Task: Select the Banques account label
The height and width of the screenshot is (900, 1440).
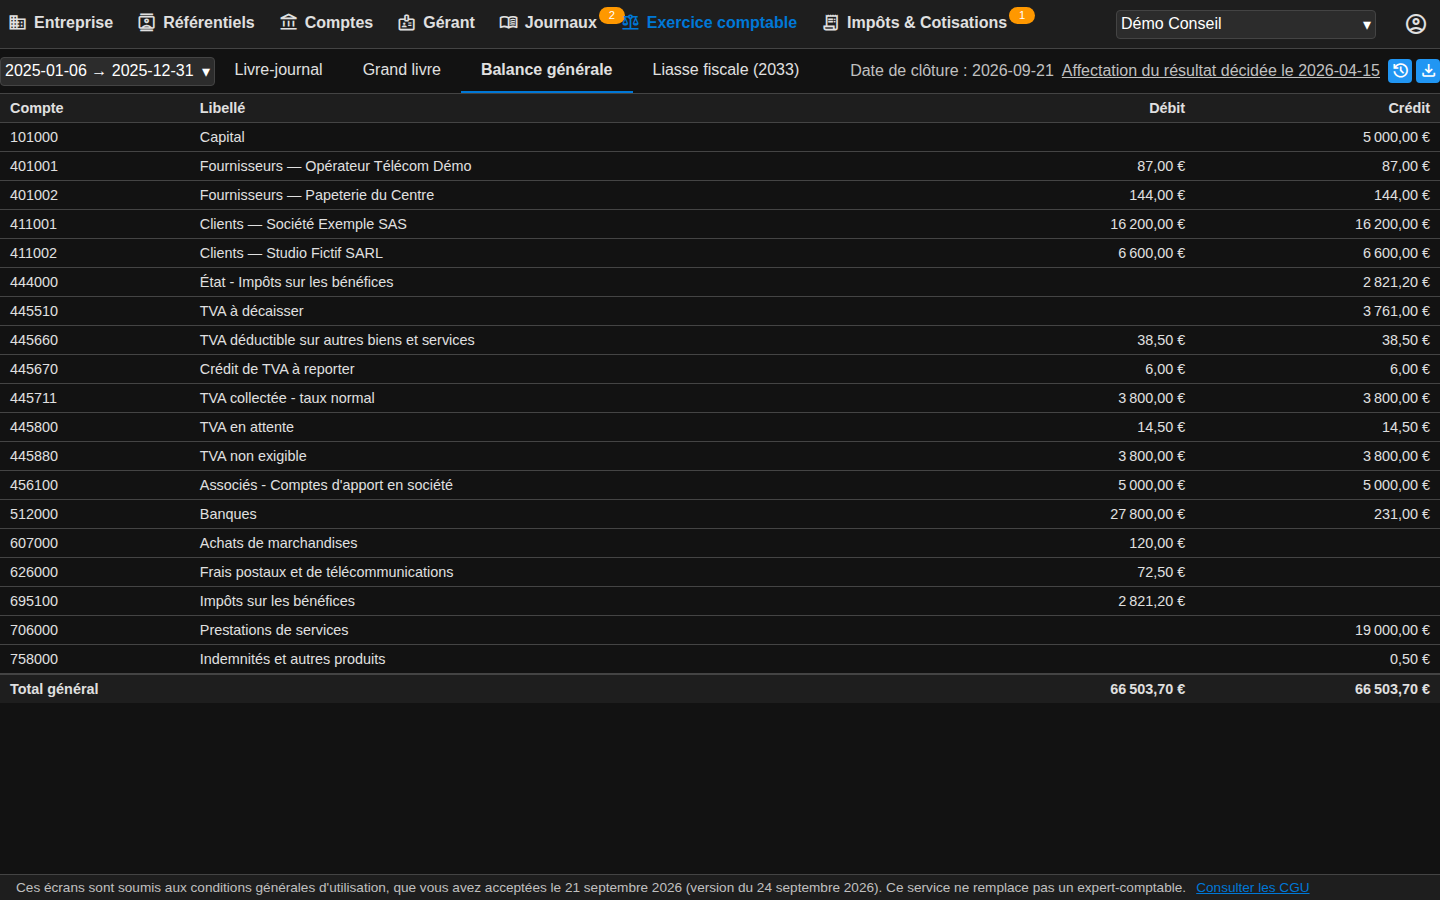Action: [x=228, y=514]
